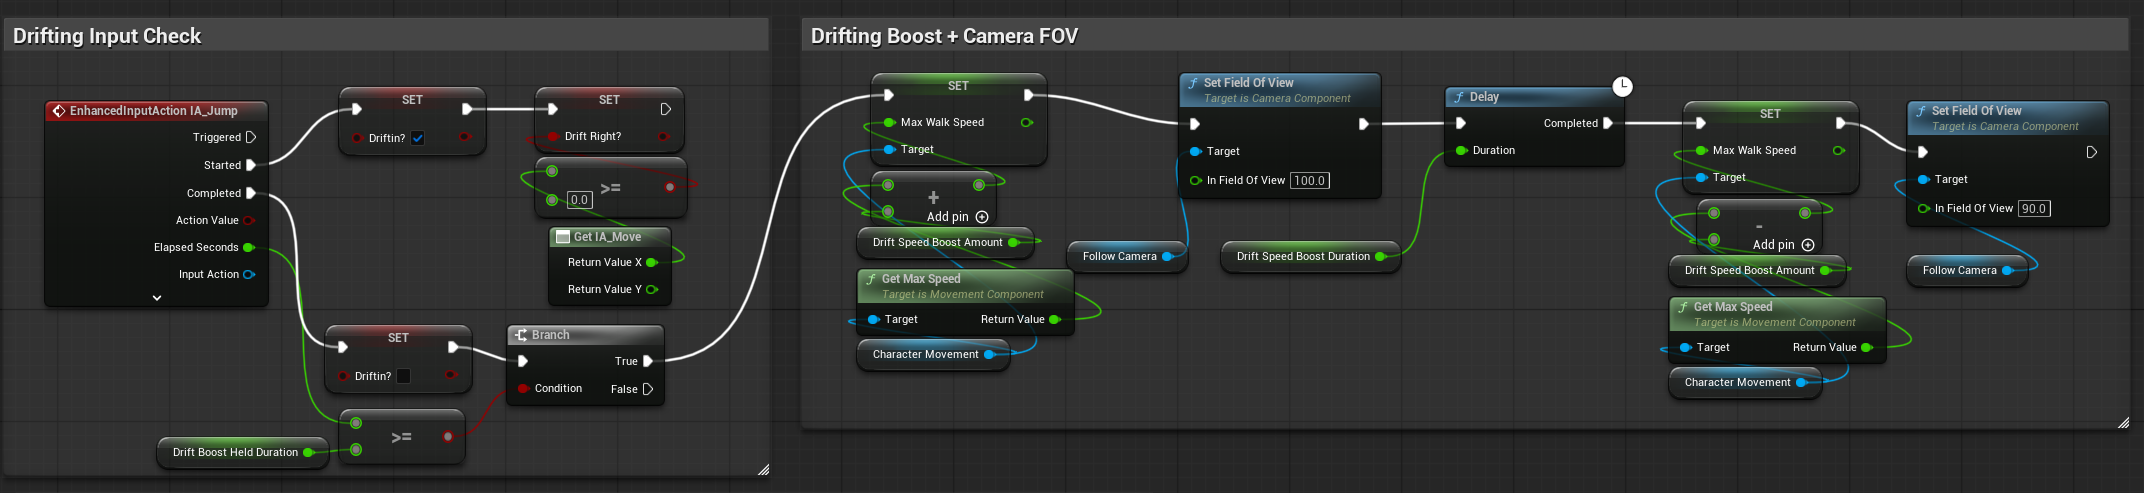Click the EnhancedInputAction IA_Jump event icon
Image resolution: width=2144 pixels, height=493 pixels.
click(x=59, y=111)
